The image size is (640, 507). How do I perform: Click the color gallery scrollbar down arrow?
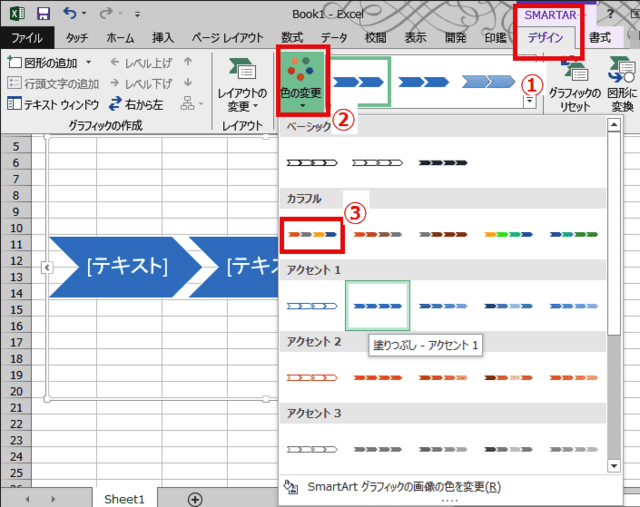613,466
